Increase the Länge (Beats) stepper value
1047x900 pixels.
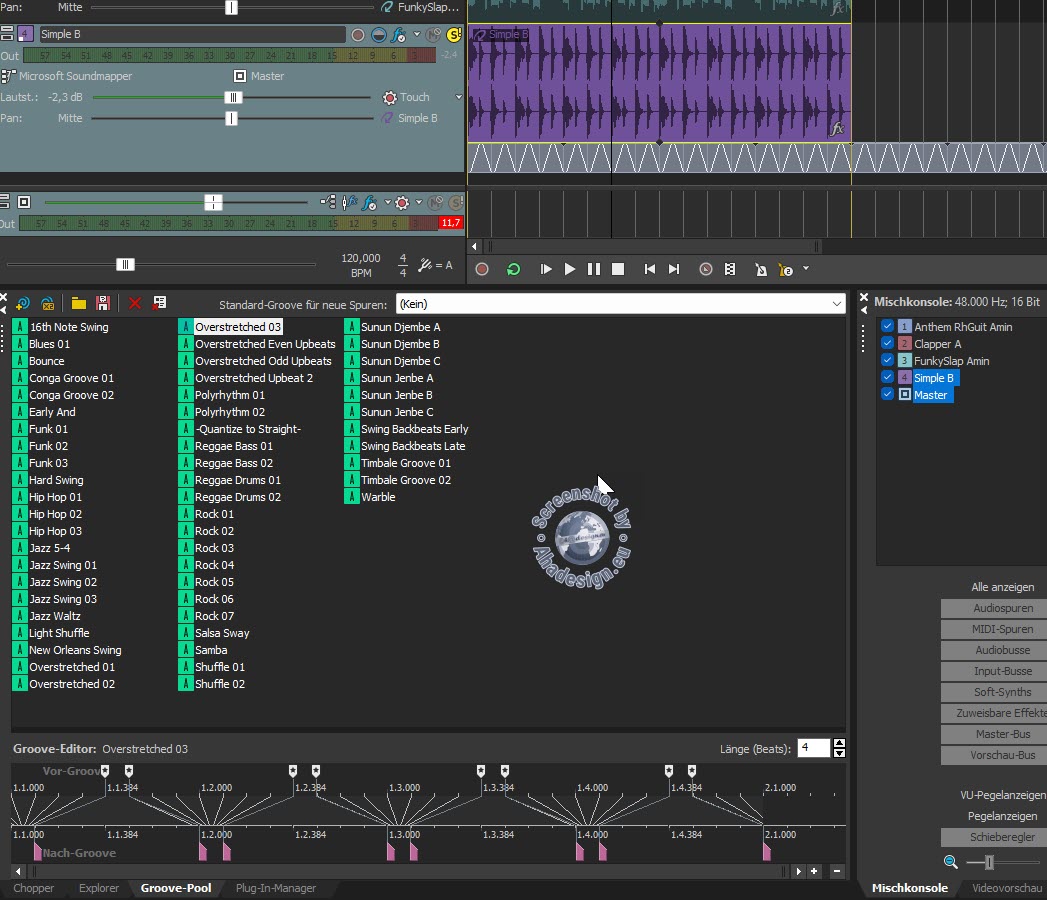point(839,743)
